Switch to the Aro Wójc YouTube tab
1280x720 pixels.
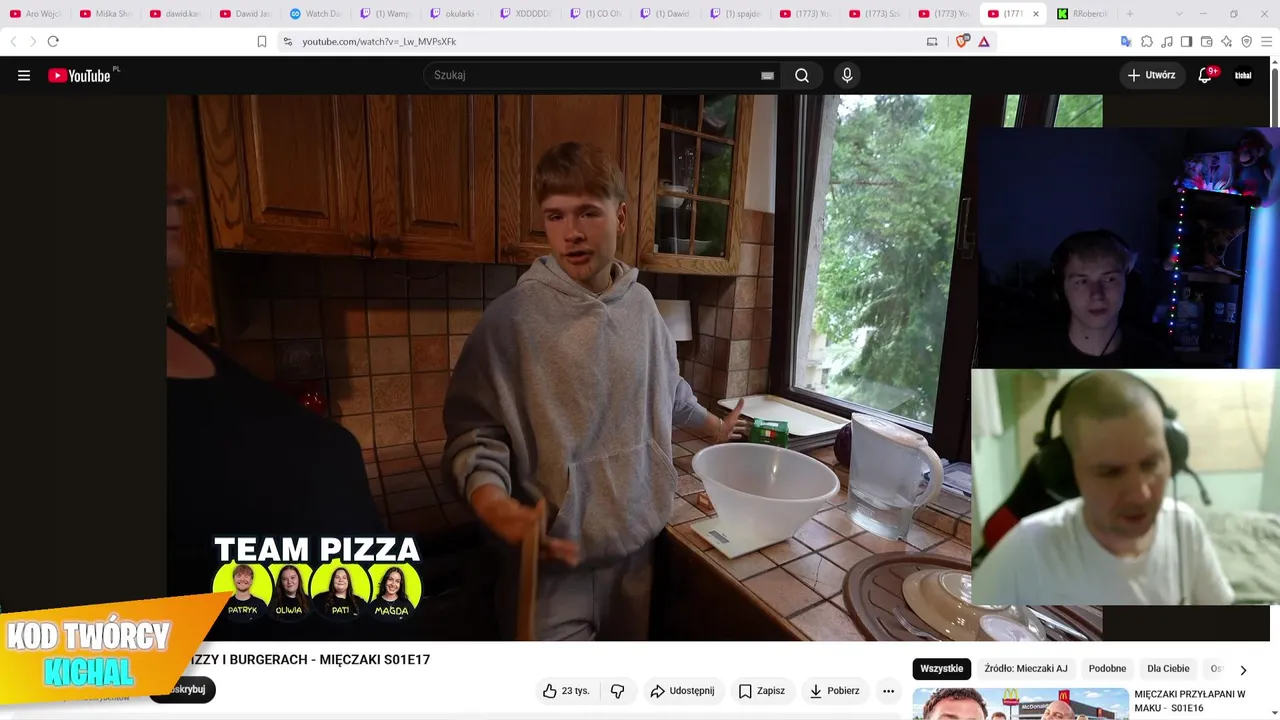(x=36, y=14)
